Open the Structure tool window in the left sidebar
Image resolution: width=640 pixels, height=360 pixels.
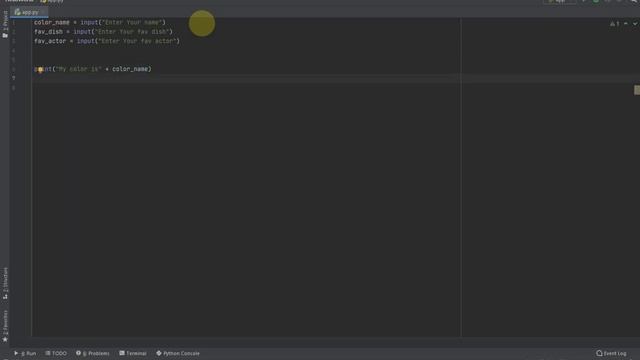tap(5, 284)
